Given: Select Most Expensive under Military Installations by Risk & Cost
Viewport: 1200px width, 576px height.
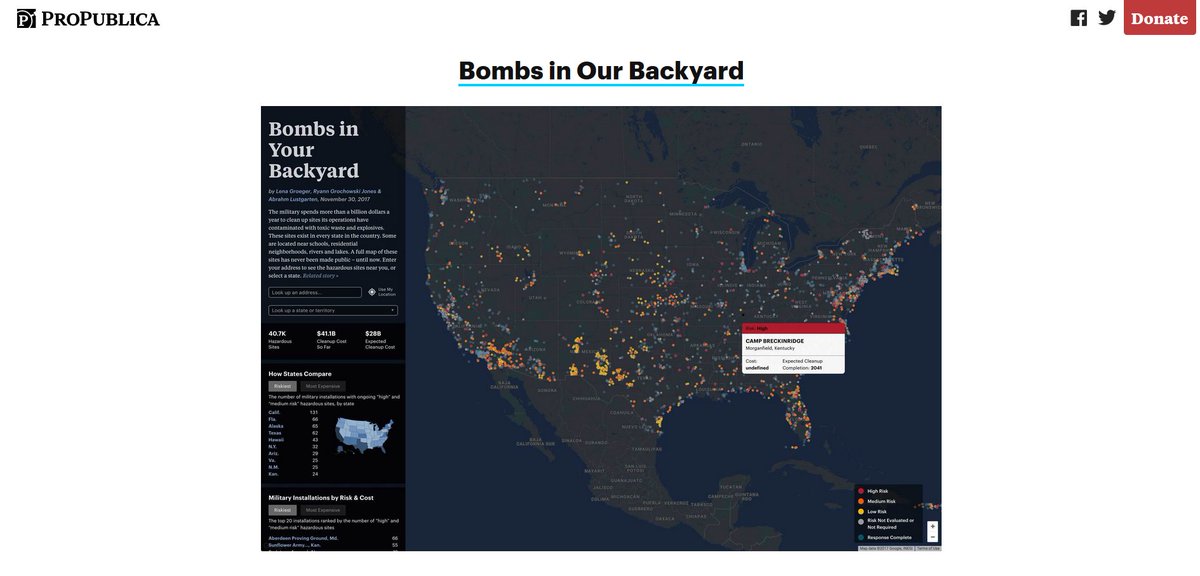Looking at the screenshot, I should point(323,509).
